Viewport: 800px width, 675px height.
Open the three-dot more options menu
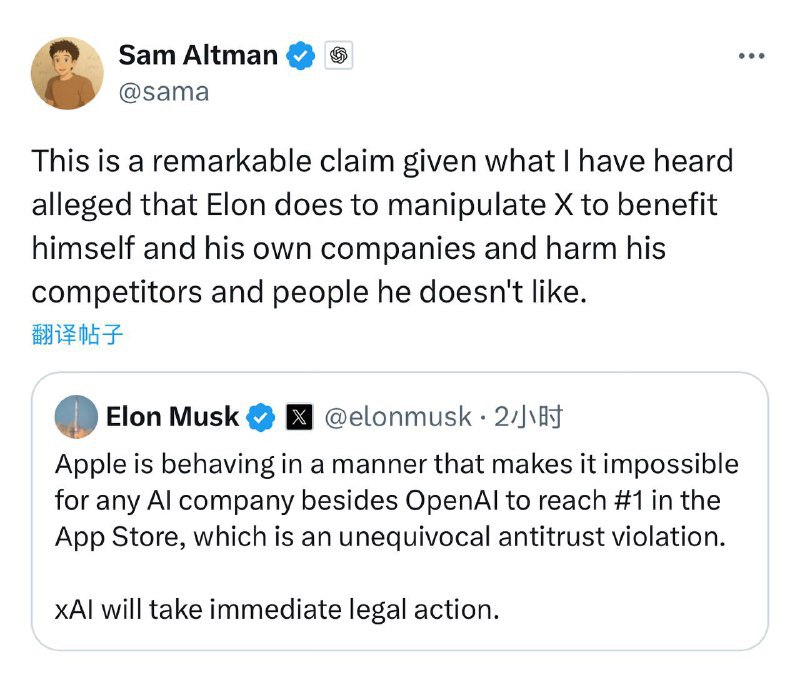tap(750, 56)
